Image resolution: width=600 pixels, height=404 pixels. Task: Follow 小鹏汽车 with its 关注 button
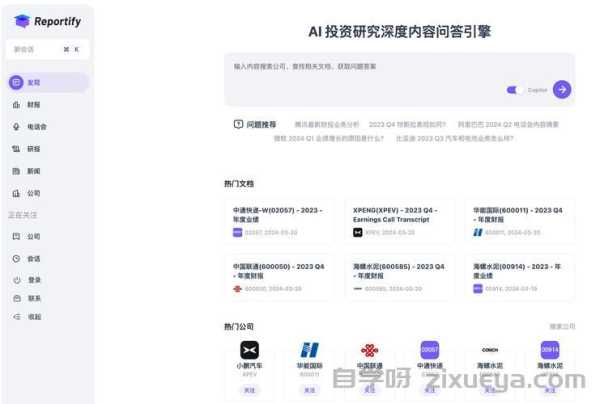pos(249,390)
